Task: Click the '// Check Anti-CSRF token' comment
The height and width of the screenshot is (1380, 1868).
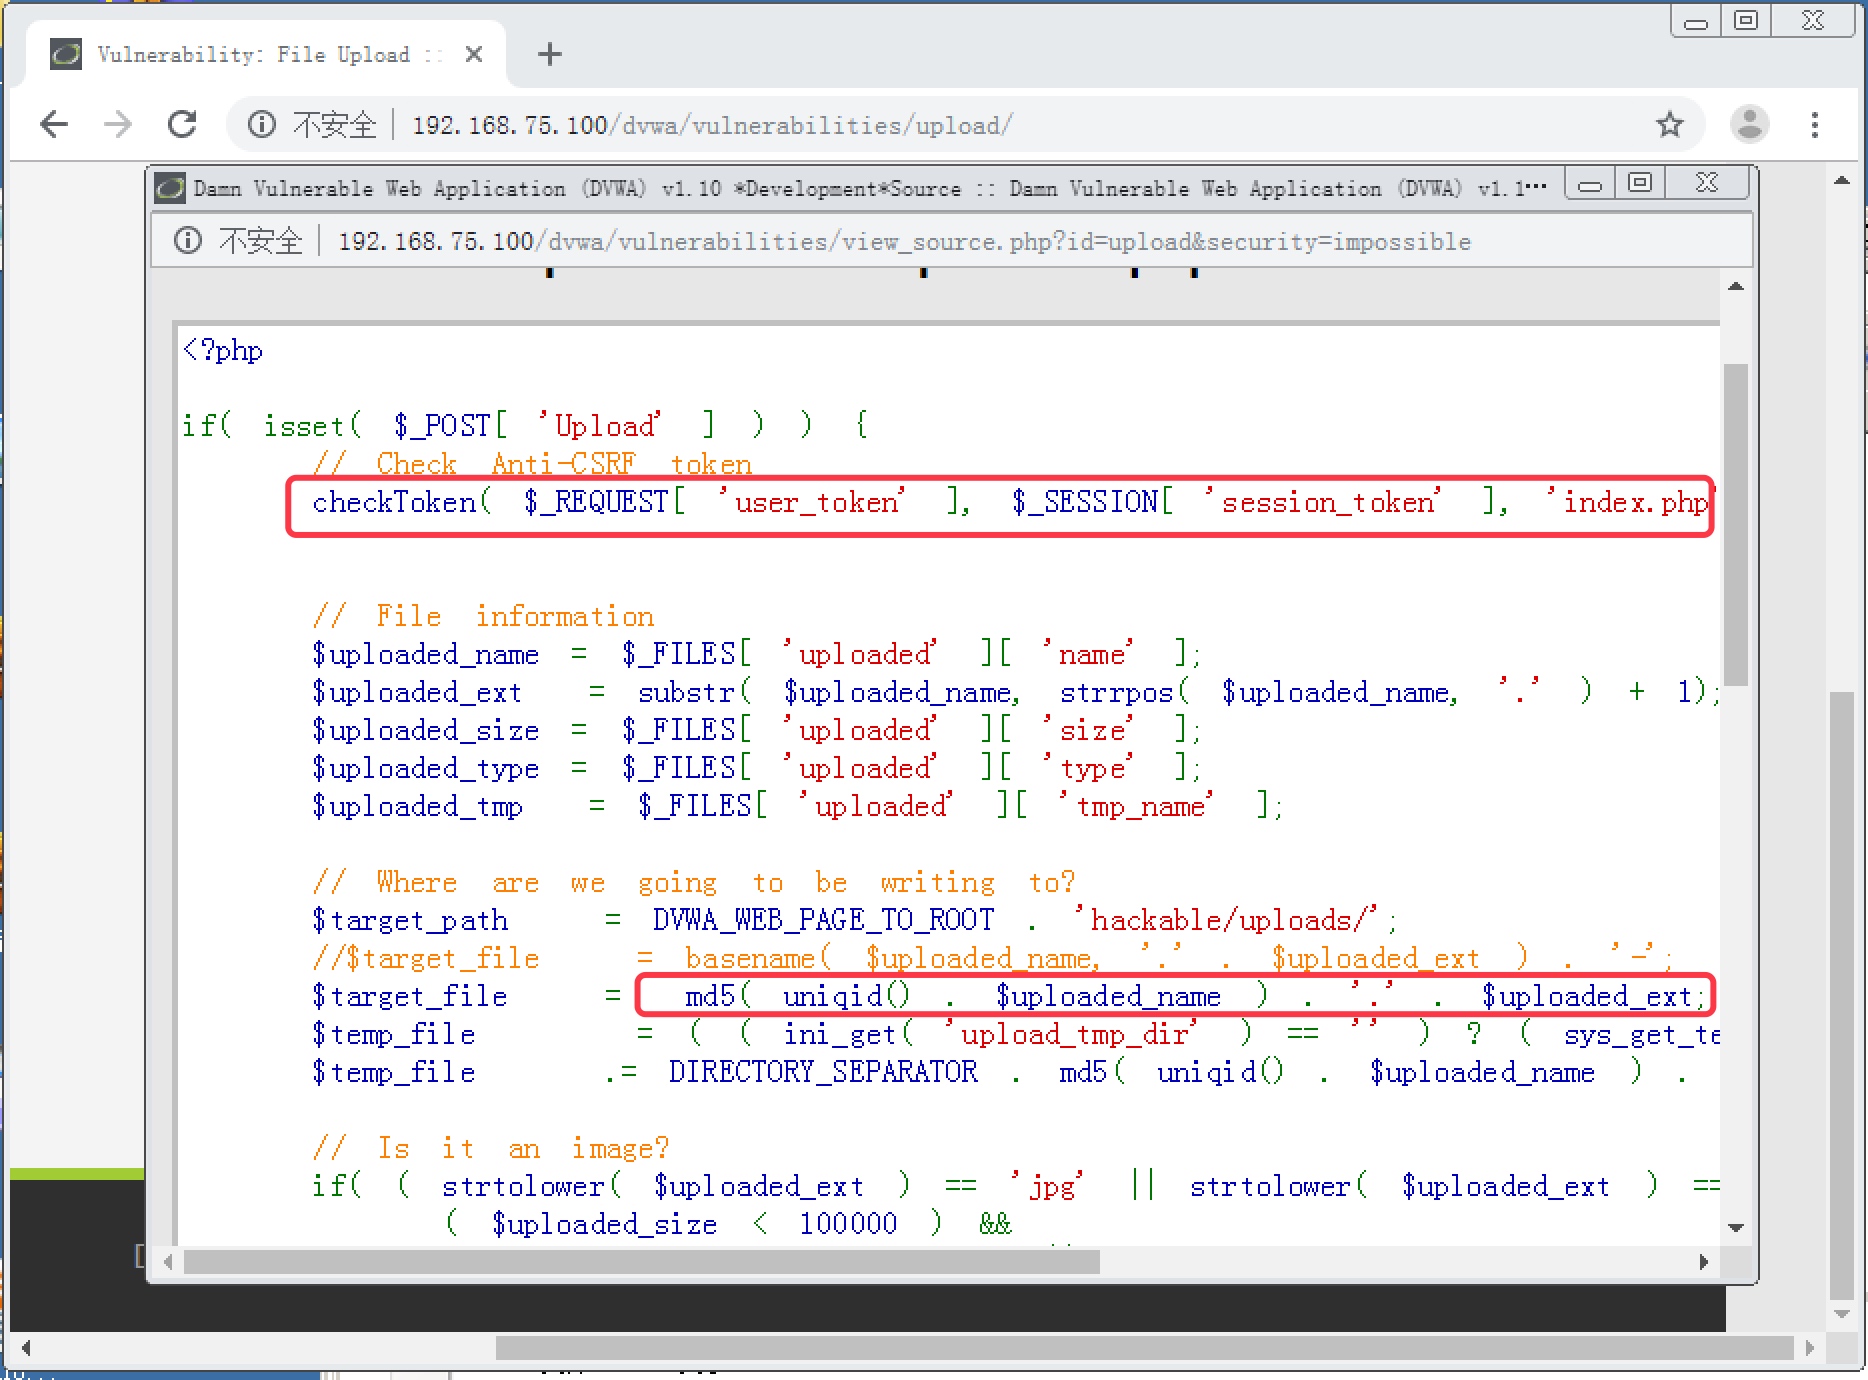Action: point(532,464)
